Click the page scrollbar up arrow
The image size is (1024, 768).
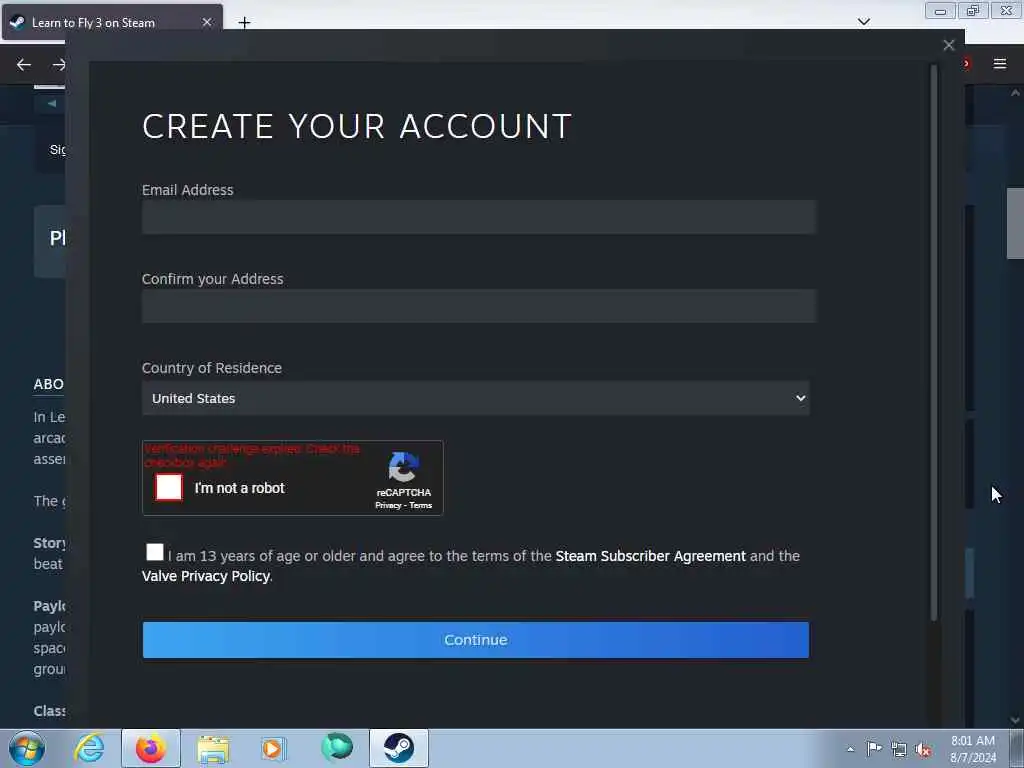click(x=1015, y=93)
